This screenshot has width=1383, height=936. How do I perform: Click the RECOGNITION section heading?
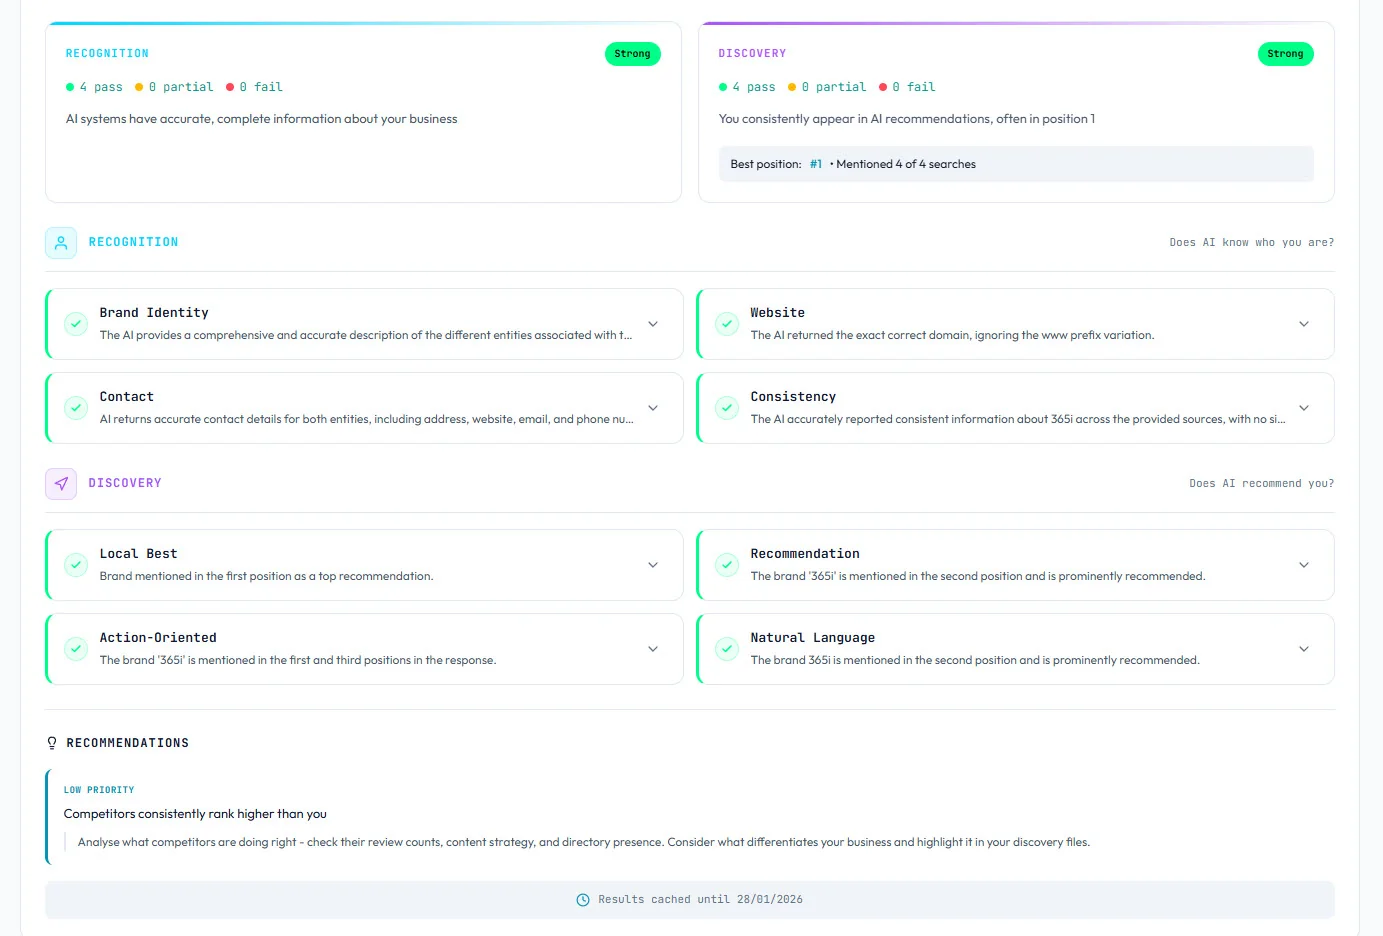(x=134, y=243)
